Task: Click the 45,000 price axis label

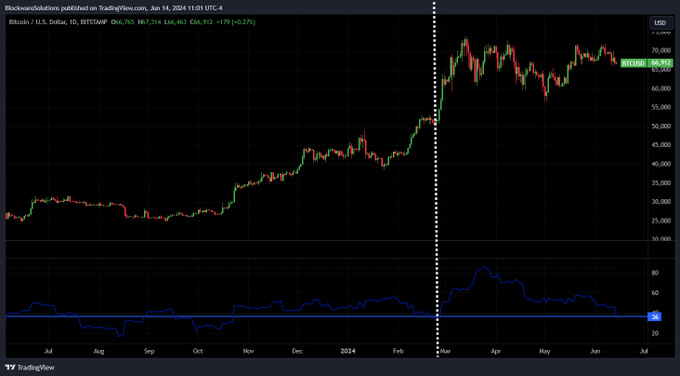Action: tap(661, 145)
